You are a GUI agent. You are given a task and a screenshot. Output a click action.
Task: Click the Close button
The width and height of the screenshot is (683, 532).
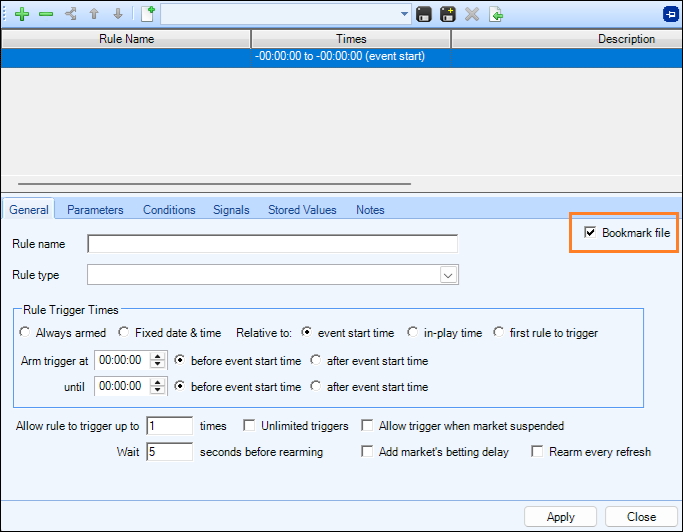(x=641, y=517)
